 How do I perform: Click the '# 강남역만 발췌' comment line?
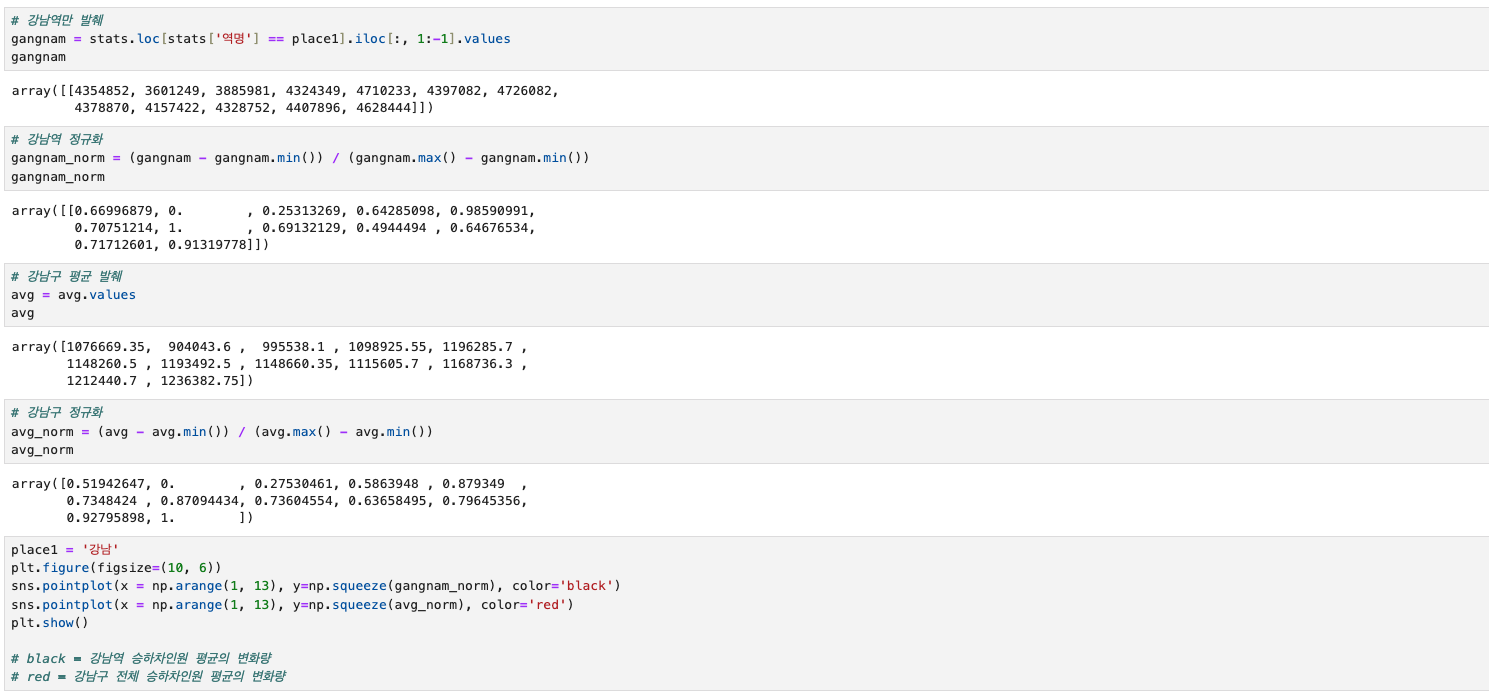[56, 20]
